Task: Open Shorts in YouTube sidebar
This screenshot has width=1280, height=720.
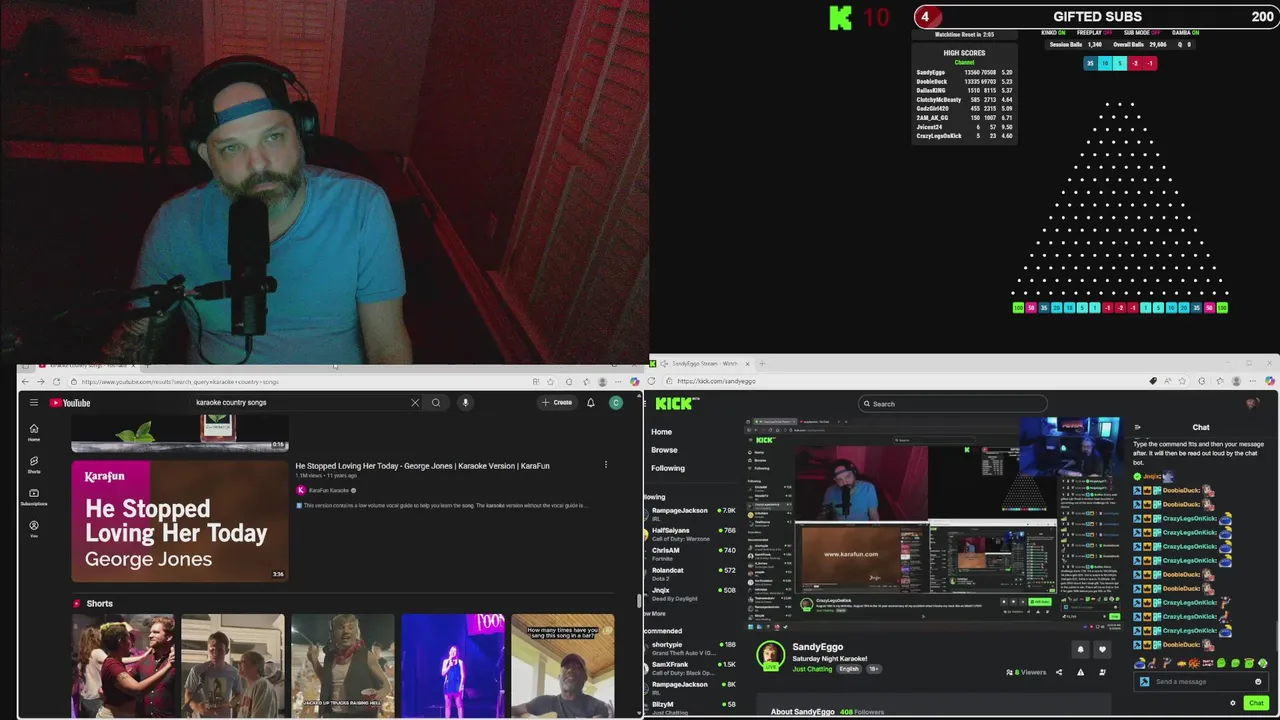Action: coord(34,464)
